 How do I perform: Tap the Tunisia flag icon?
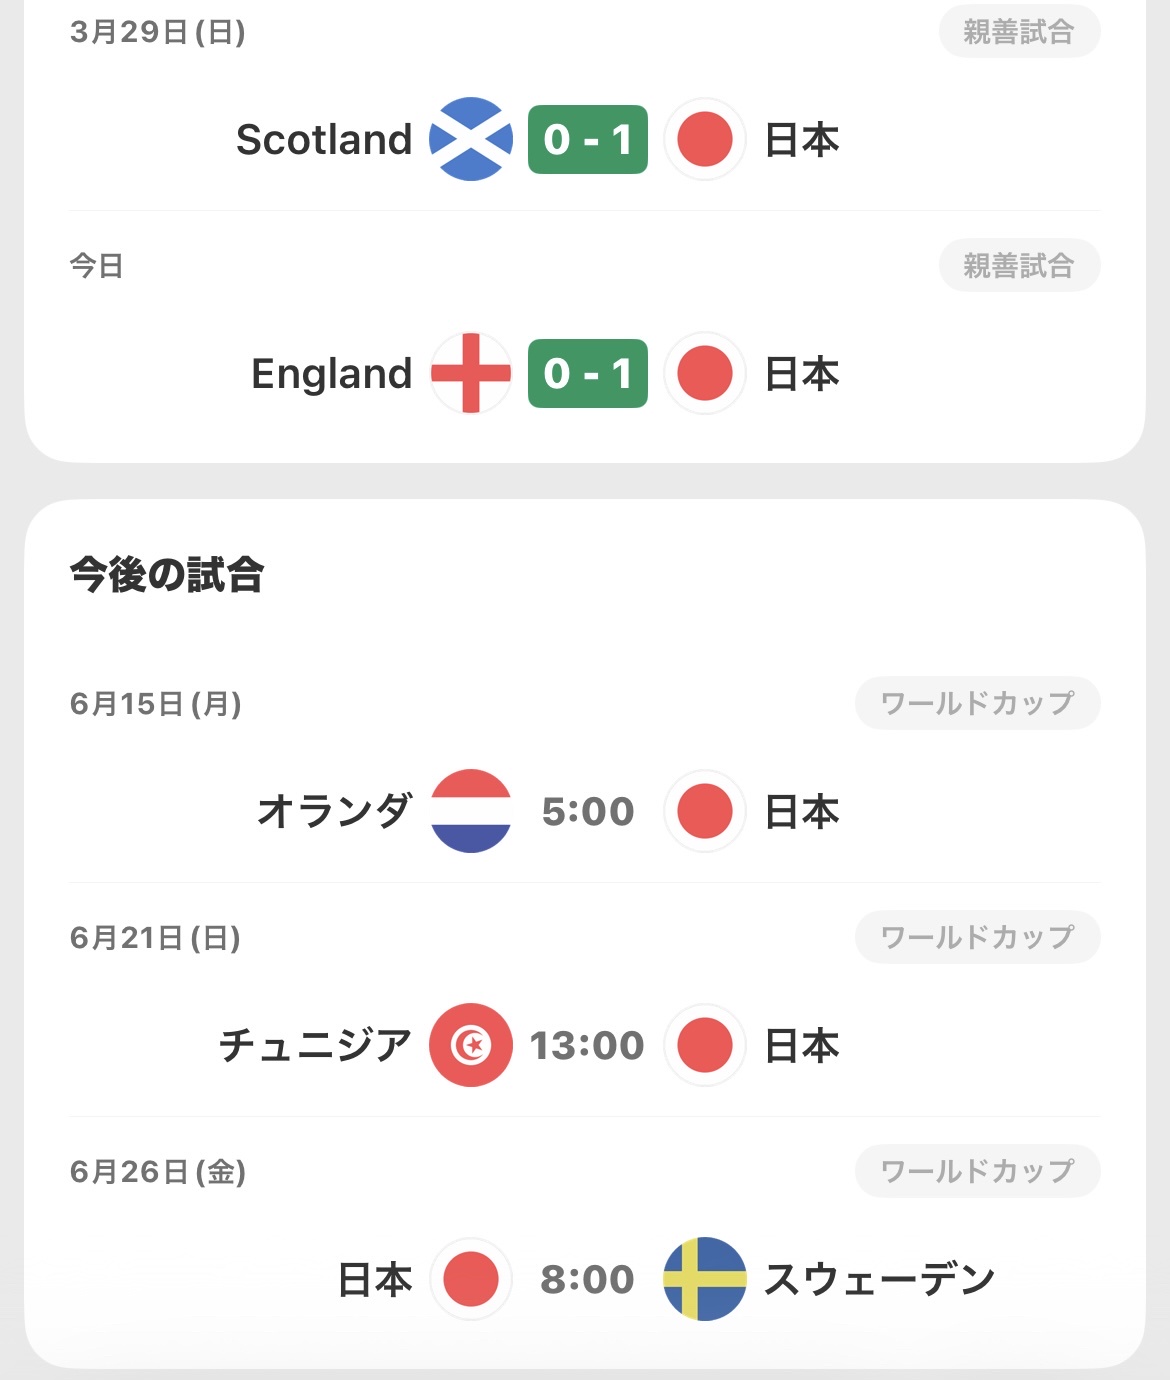(x=471, y=1045)
